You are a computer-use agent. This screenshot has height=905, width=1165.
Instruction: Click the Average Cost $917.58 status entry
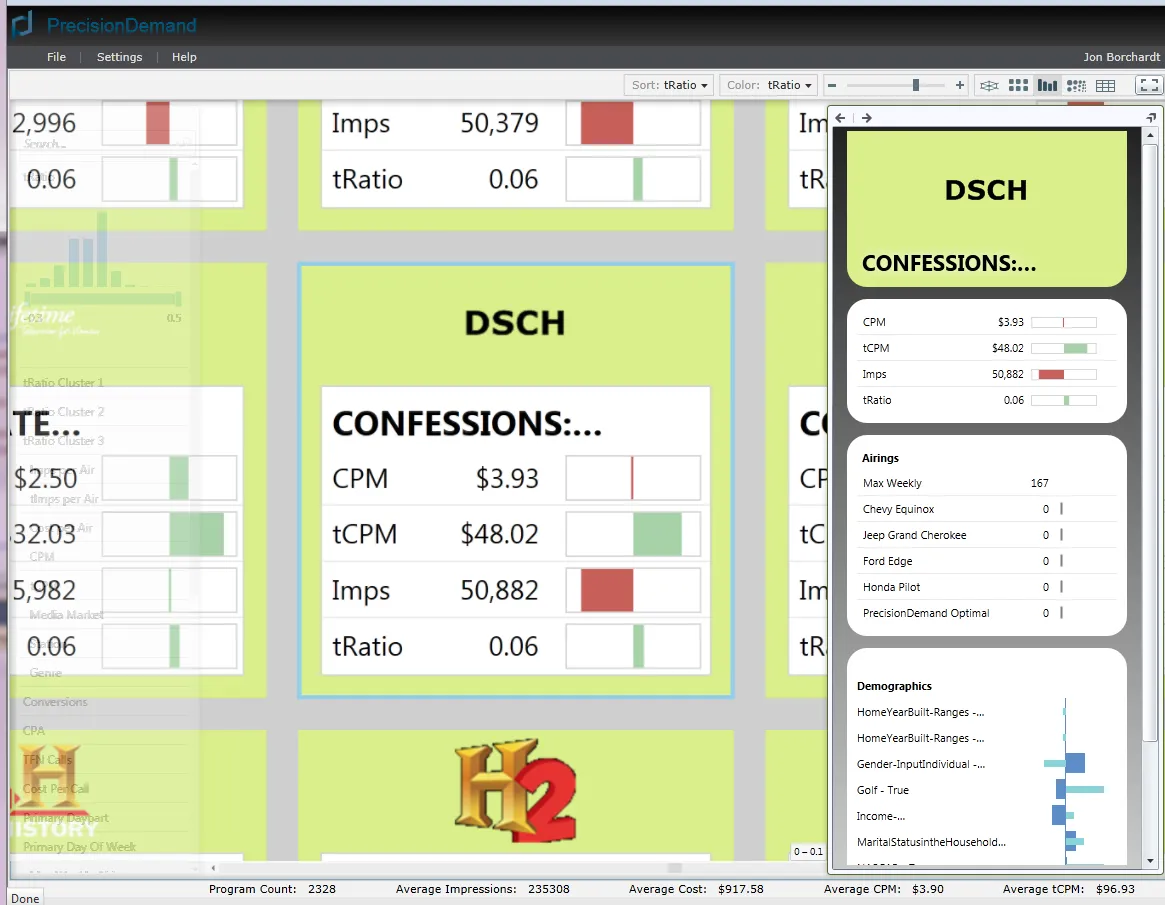pos(695,889)
